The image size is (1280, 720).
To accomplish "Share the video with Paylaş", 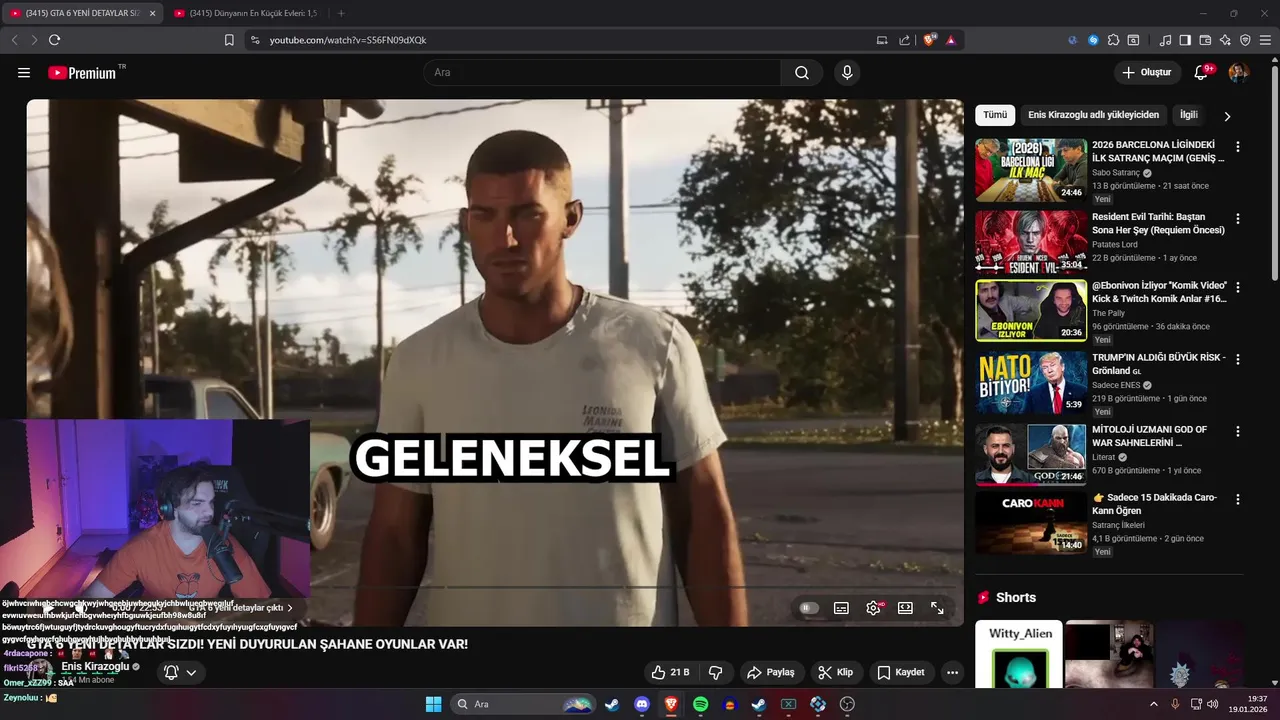I will click(771, 672).
